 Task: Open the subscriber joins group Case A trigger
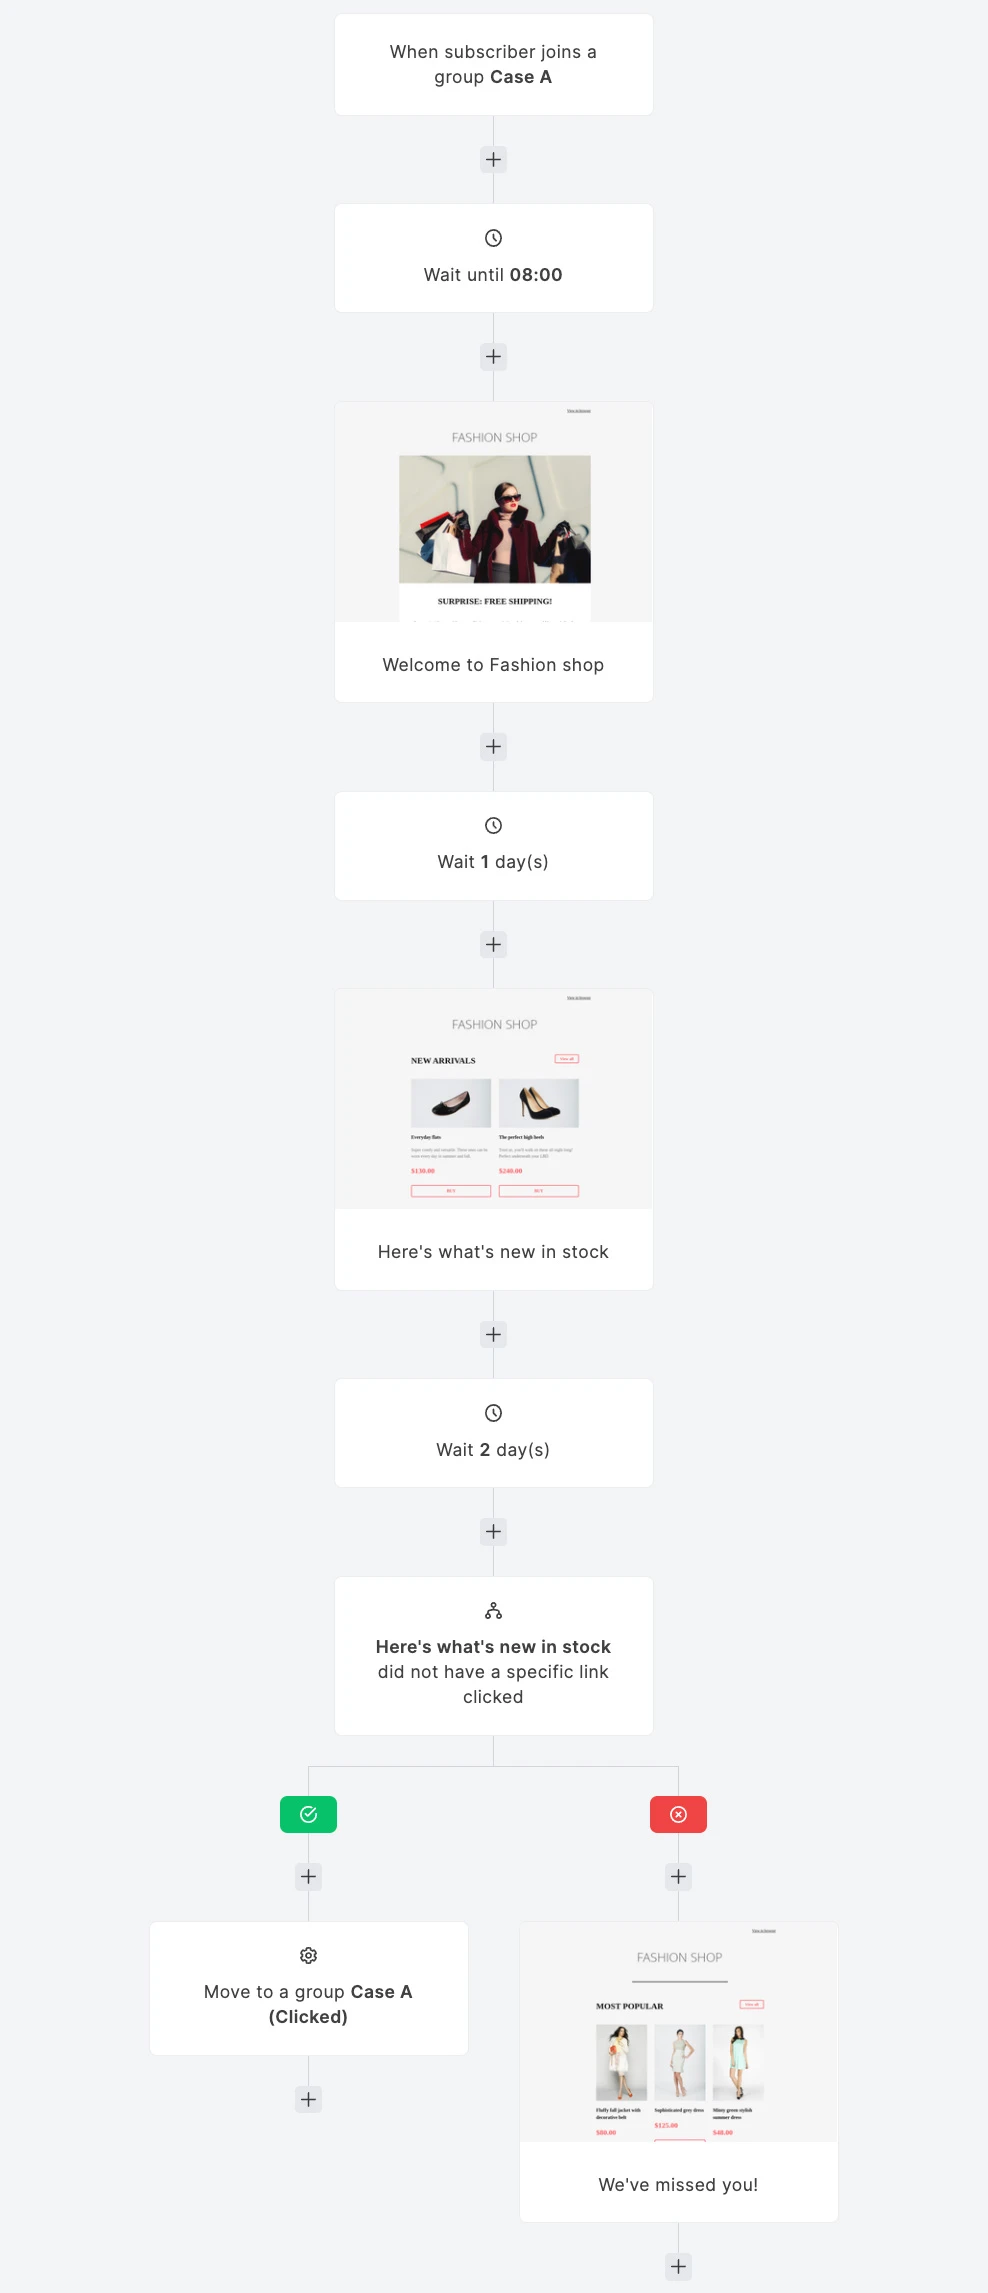pos(493,65)
